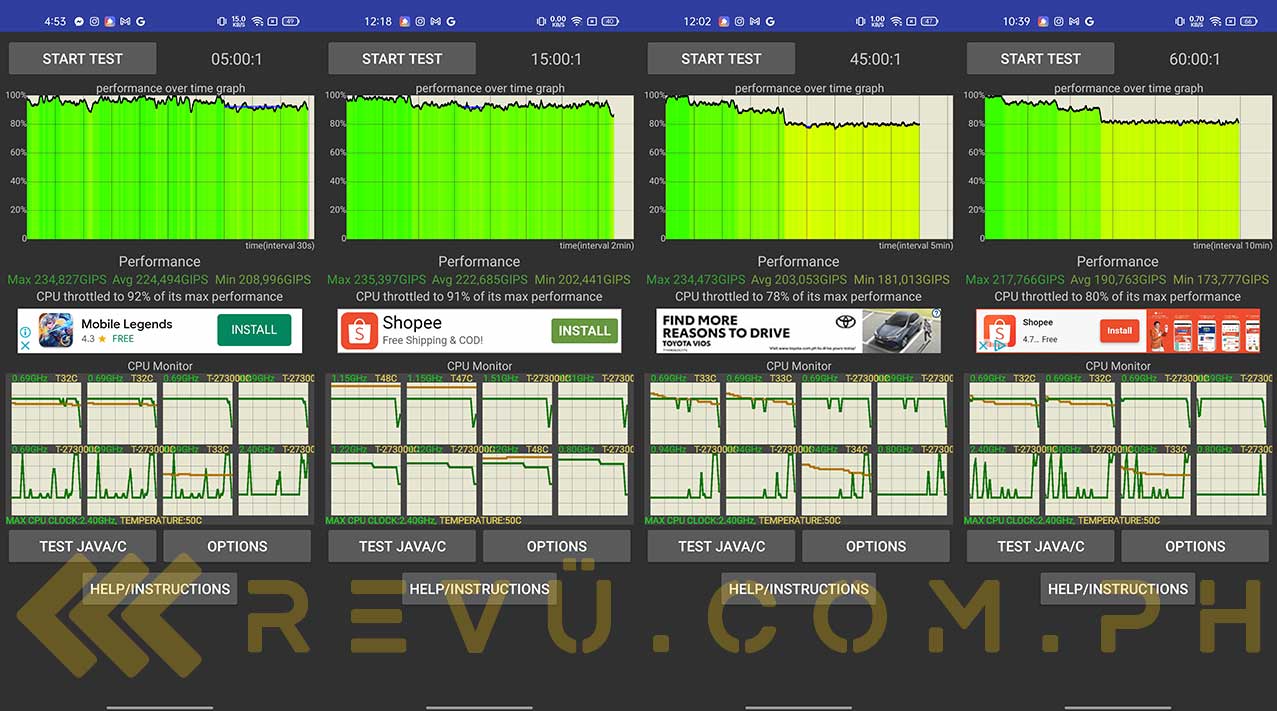Tap the 'Avg 224,494GIPS' value
Image resolution: width=1277 pixels, height=711 pixels.
pos(160,280)
